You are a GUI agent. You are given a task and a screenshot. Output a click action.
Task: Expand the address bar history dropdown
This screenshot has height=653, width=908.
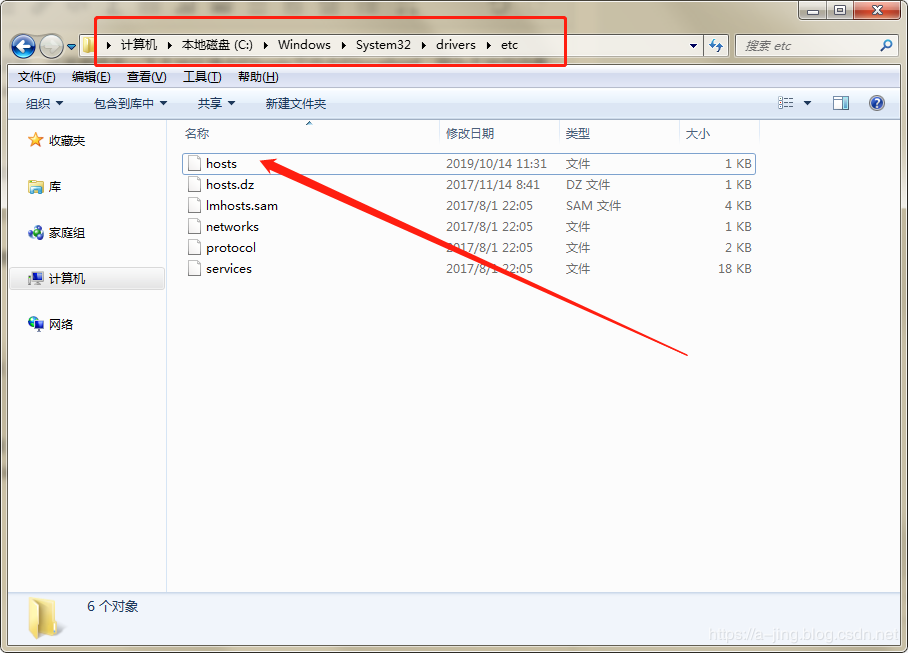click(694, 46)
